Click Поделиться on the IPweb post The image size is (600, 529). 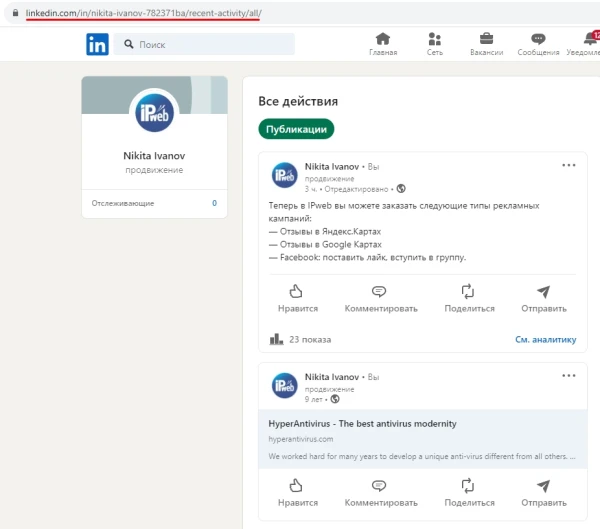469,298
